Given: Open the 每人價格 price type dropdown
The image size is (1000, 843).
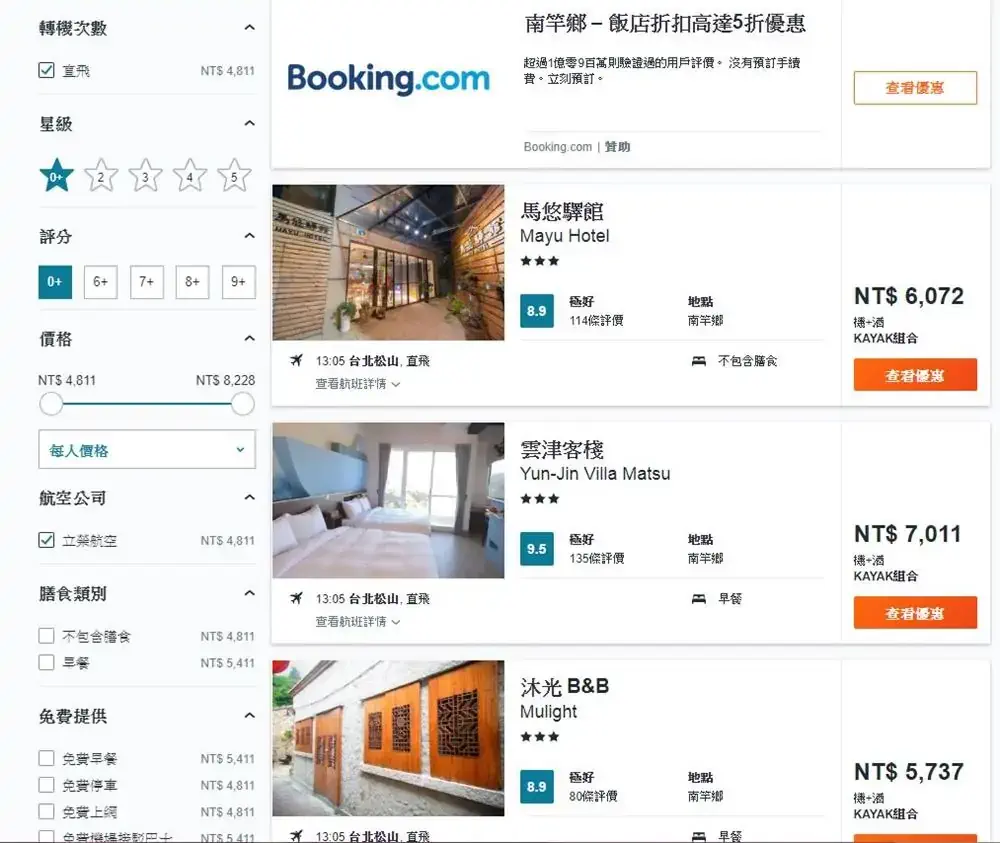Looking at the screenshot, I should click(x=147, y=450).
